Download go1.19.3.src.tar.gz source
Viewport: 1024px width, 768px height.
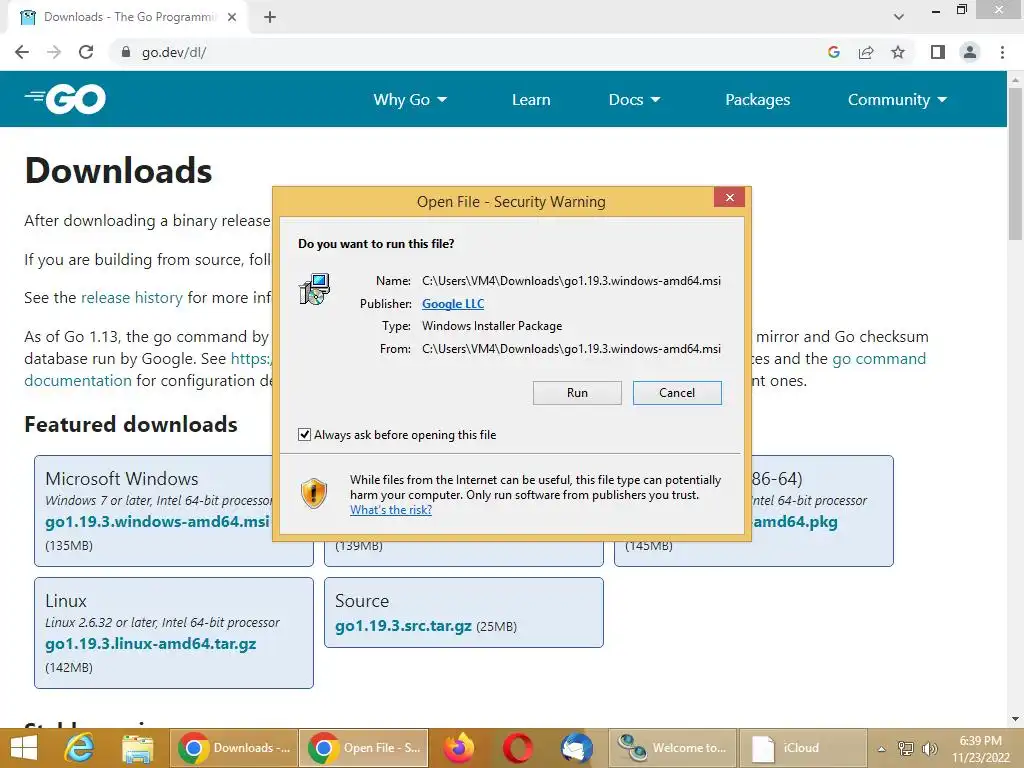[x=403, y=626]
